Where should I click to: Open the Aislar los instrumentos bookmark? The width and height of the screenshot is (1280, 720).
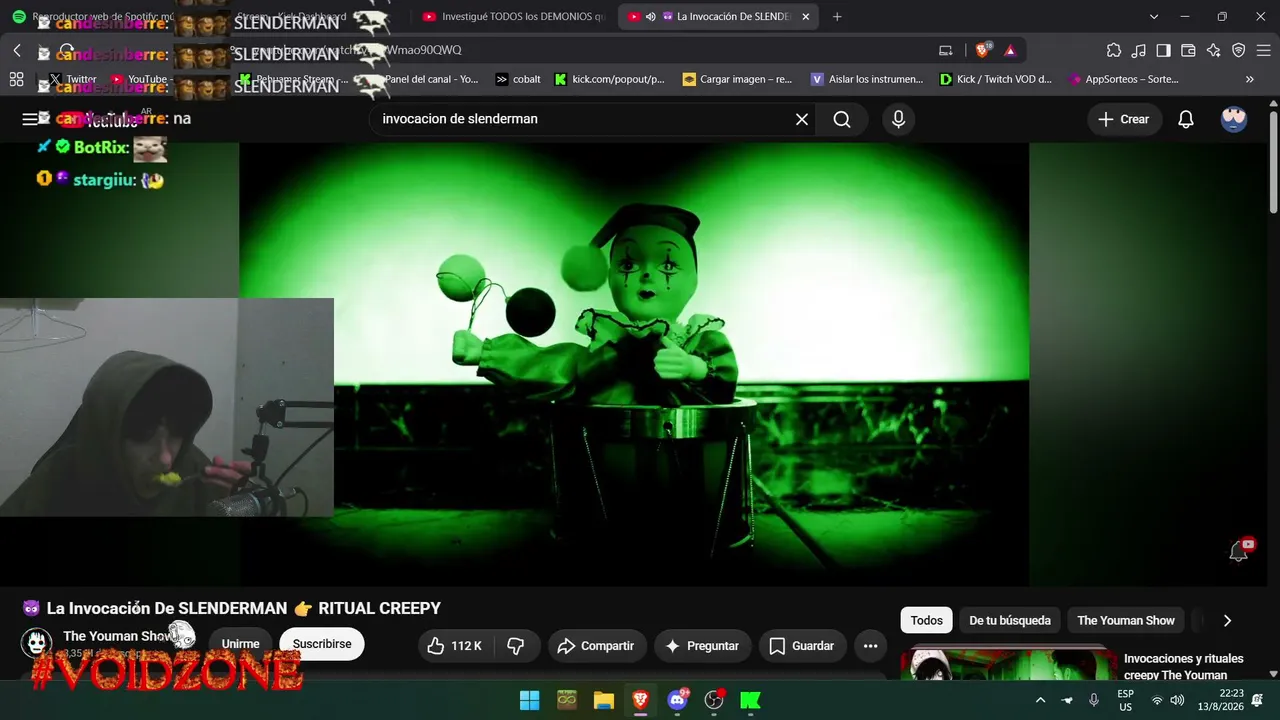pyautogui.click(x=867, y=79)
